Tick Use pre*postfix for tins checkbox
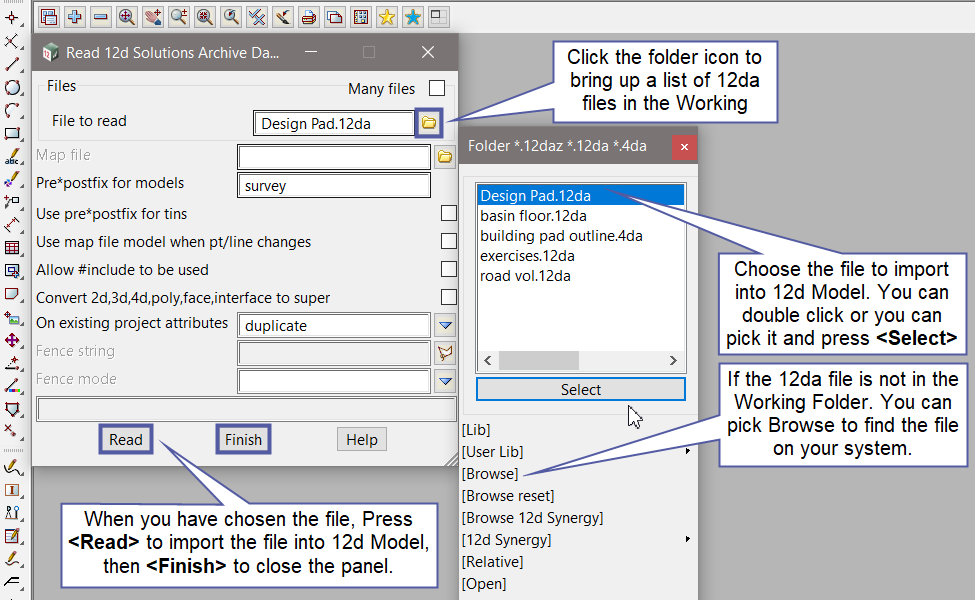 449,213
